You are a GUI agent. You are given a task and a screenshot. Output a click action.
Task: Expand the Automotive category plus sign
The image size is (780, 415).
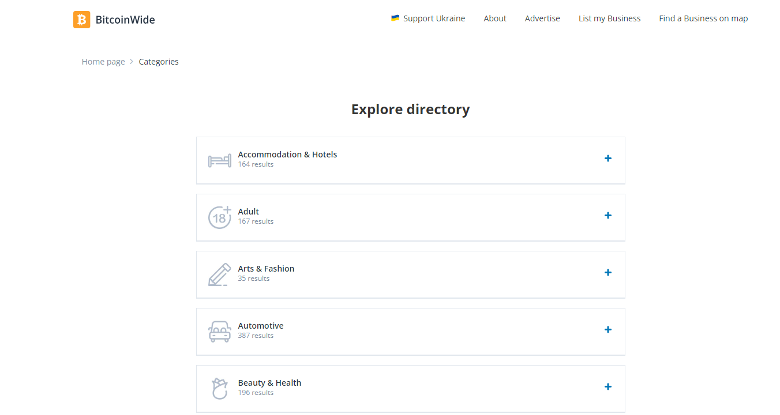(x=607, y=330)
